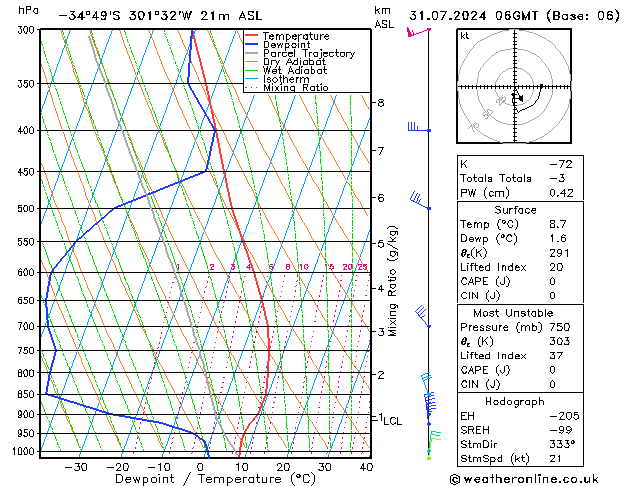Click the Surface section header
Screen dimensions: 629x486
click(515, 210)
